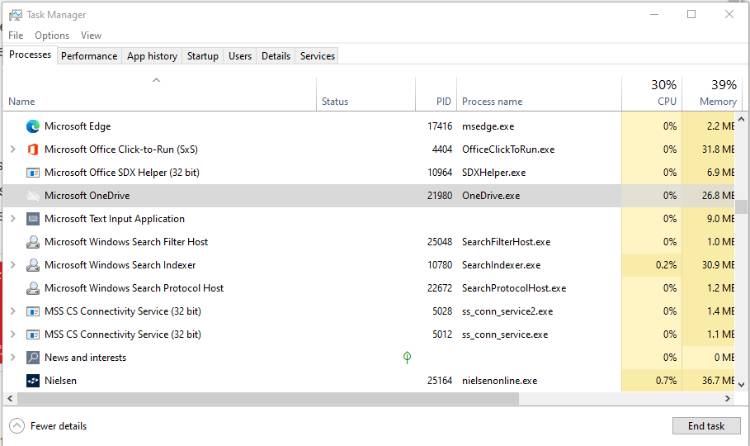The width and height of the screenshot is (750, 446).
Task: Select the Microsoft Office SDX Helper icon
Action: [x=33, y=172]
